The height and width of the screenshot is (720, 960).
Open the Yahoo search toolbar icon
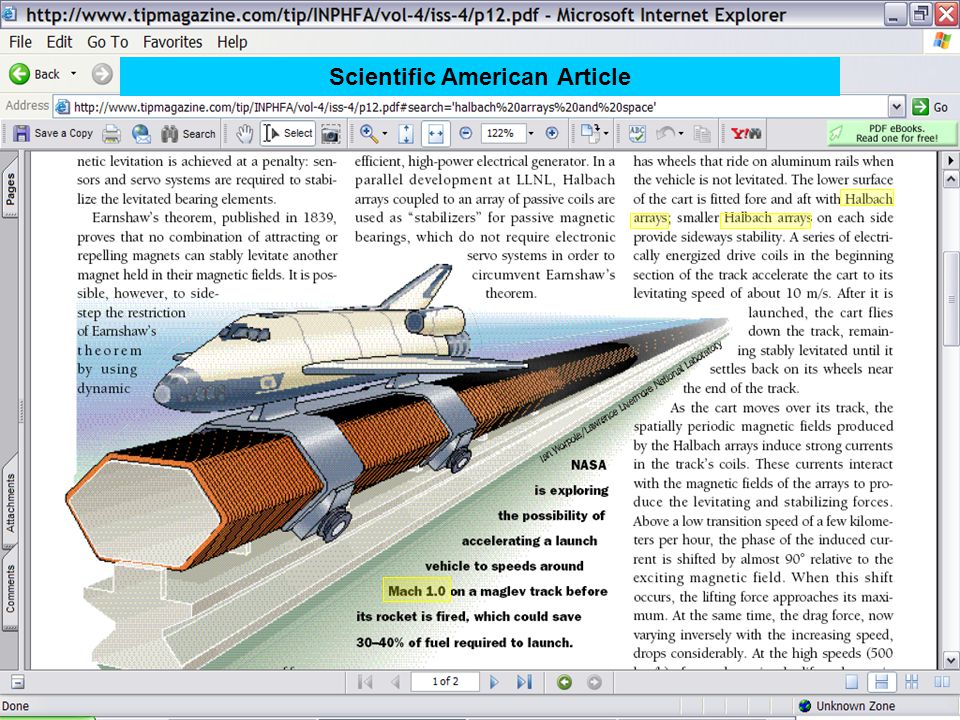click(746, 133)
